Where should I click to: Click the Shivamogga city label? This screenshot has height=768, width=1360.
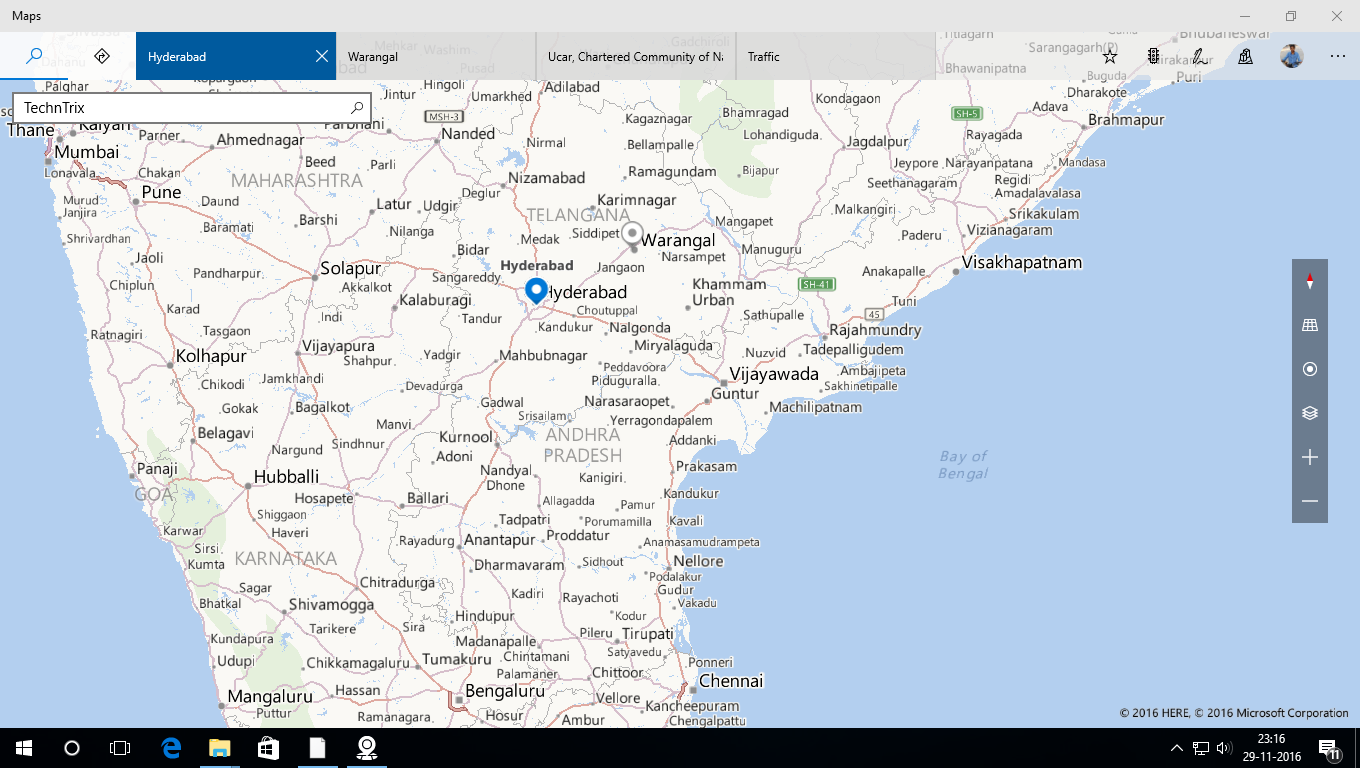click(x=331, y=604)
